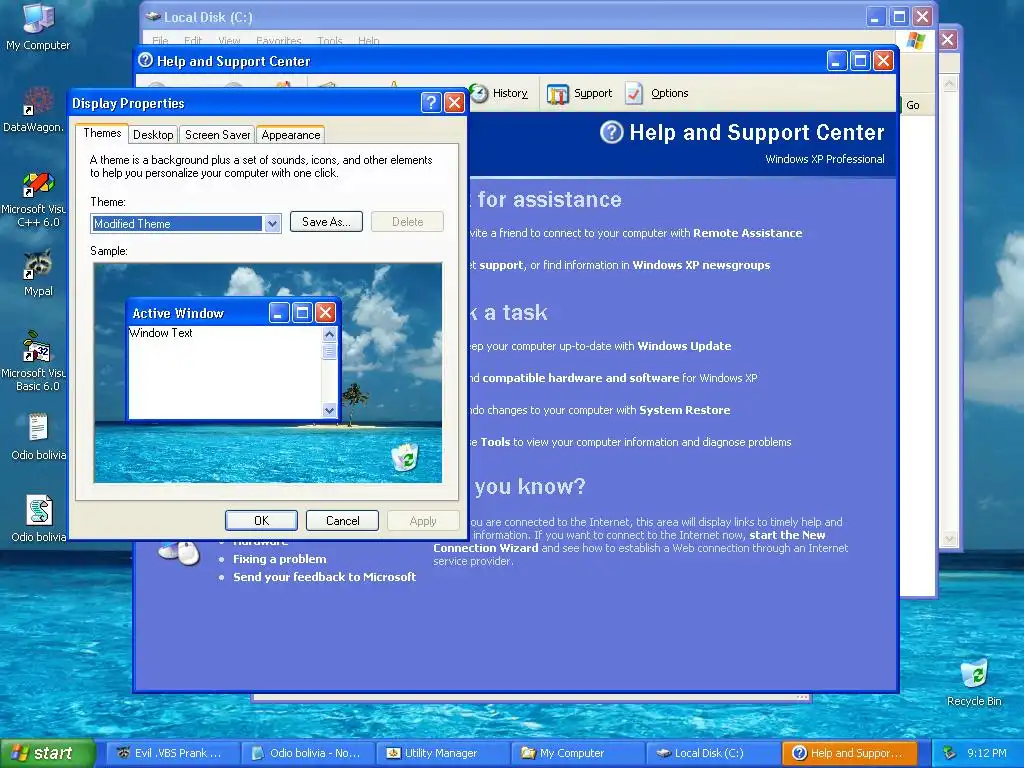Screen dimensions: 1024x768
Task: Click the system tray icon beside the clock
Action: [x=950, y=753]
